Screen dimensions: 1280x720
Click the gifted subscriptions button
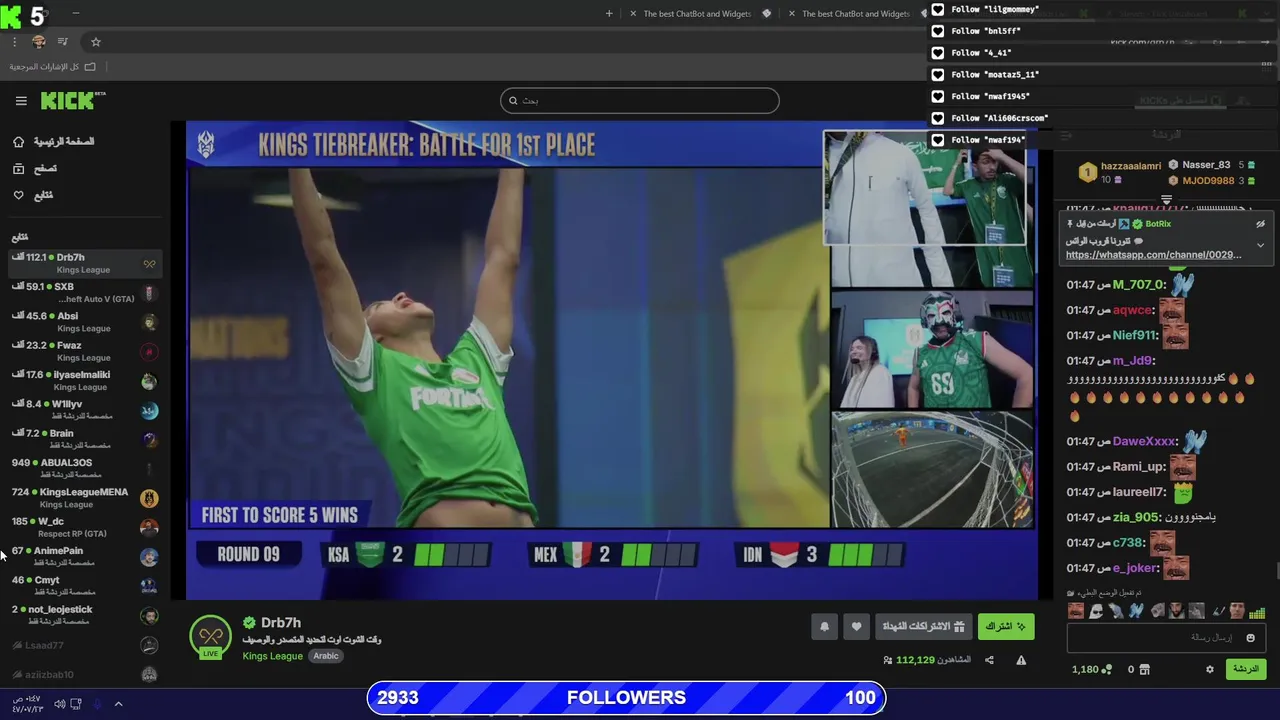(x=924, y=627)
